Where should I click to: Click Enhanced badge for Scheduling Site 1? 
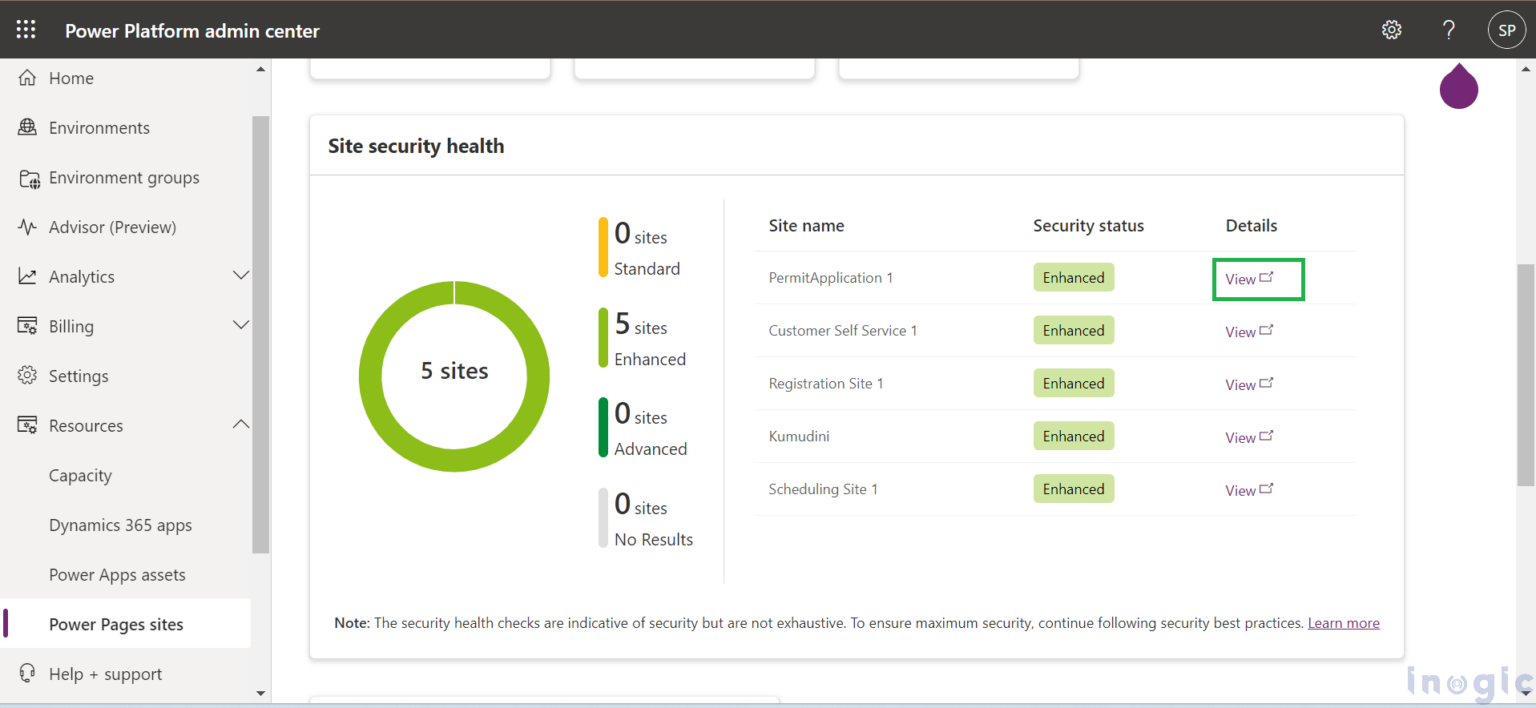pos(1073,489)
